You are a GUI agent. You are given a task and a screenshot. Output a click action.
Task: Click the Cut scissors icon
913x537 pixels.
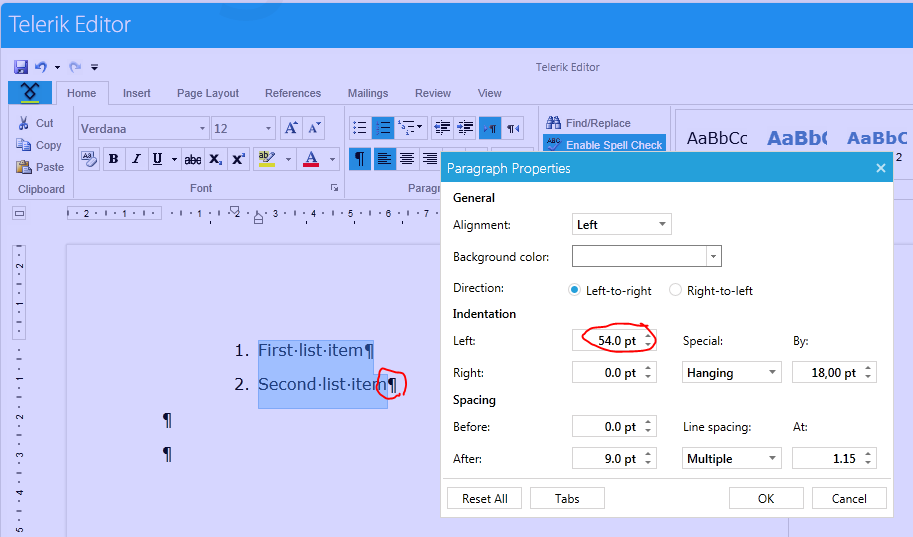[24, 123]
